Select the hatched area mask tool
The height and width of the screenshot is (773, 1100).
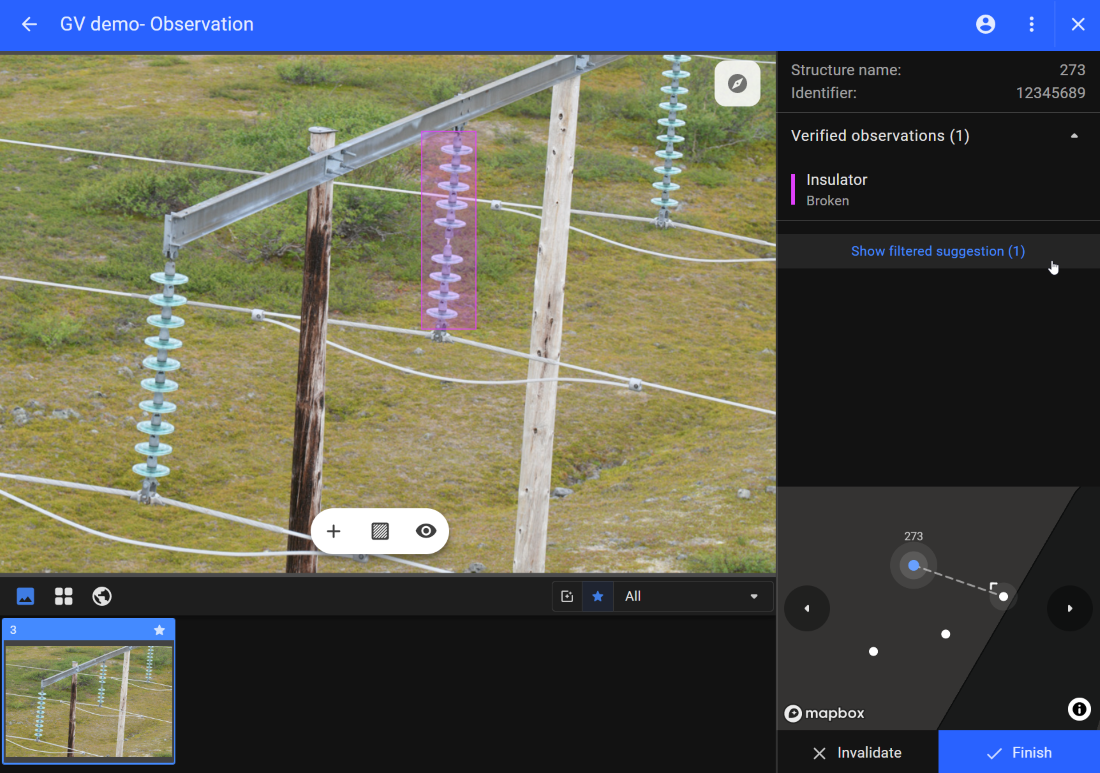pos(380,531)
